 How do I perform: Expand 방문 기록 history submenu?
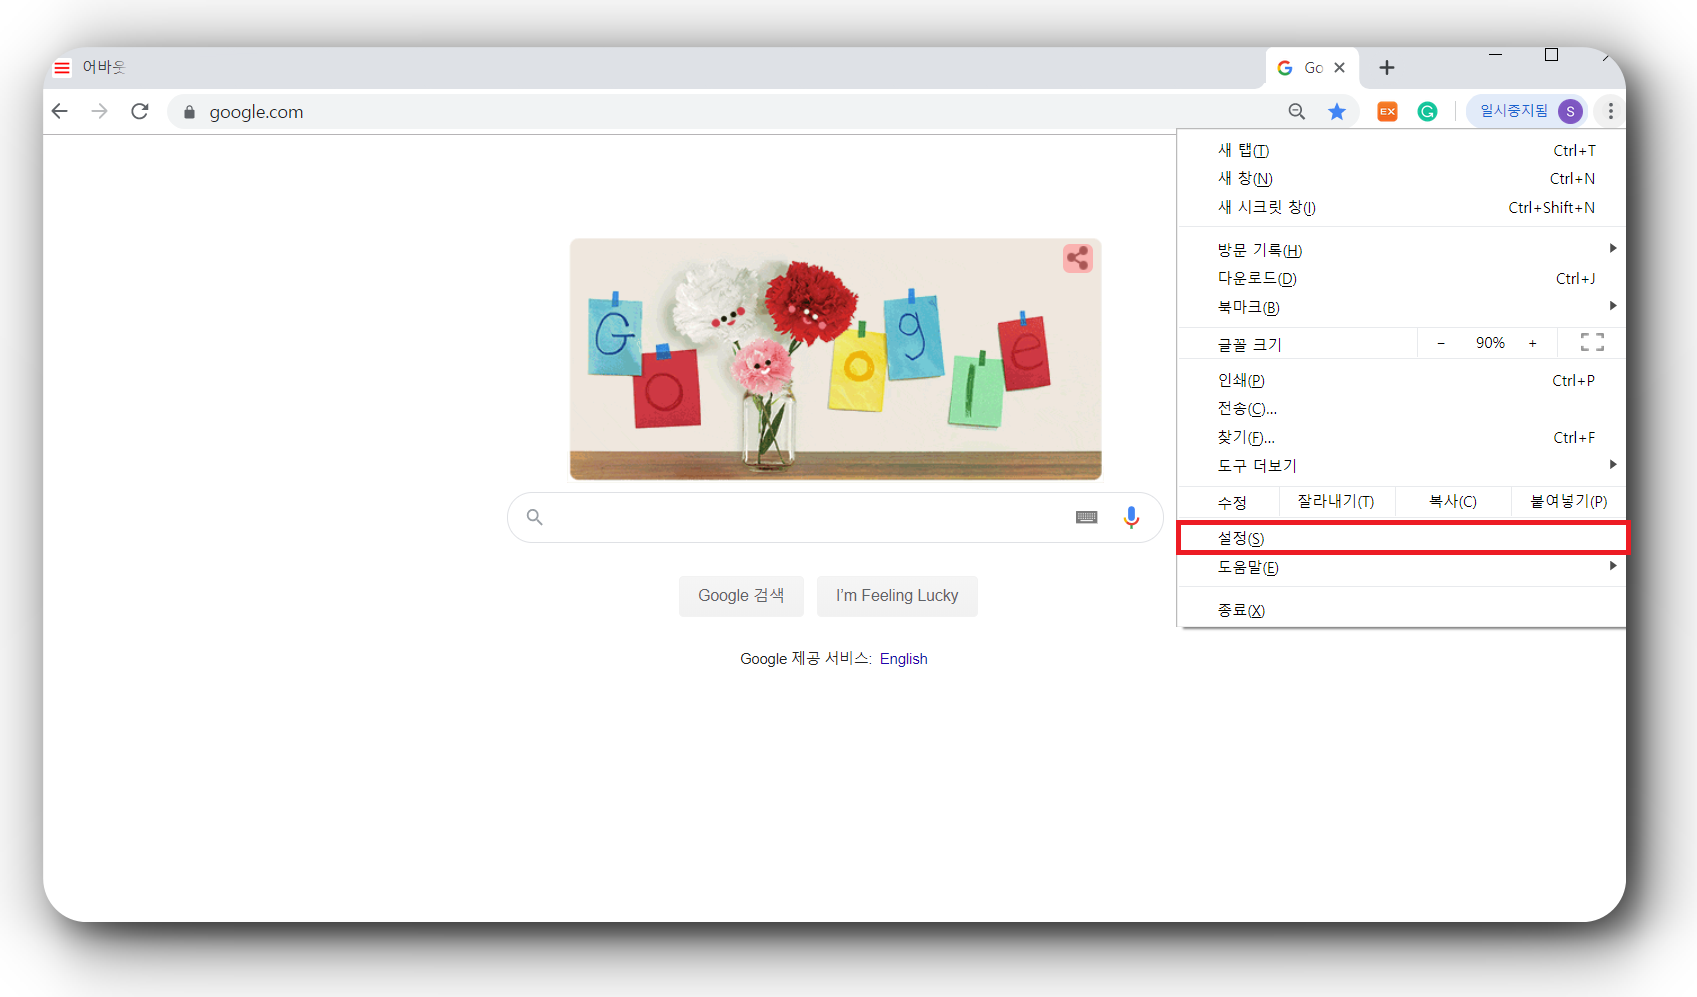click(x=1401, y=250)
